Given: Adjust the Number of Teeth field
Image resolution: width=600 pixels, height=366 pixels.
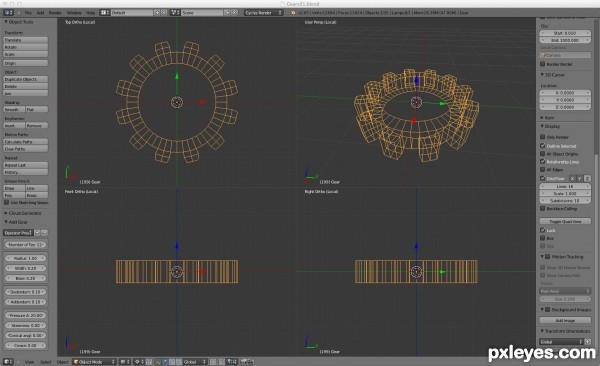Looking at the screenshot, I should (26, 244).
